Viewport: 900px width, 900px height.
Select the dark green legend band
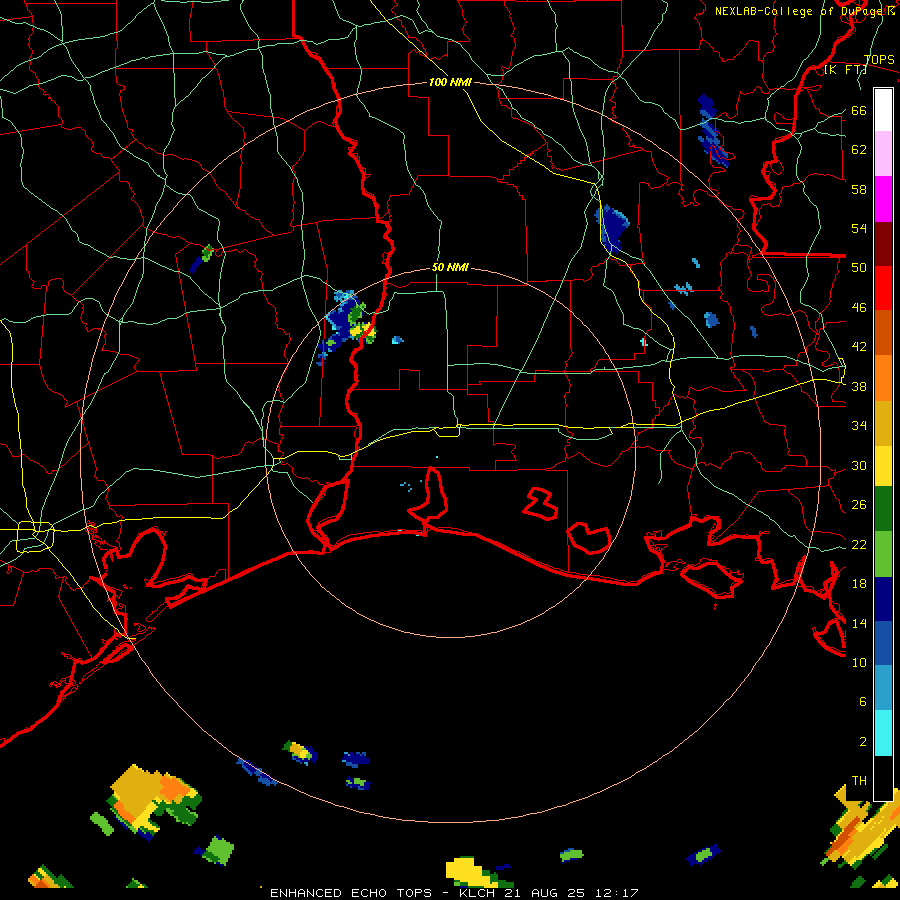pos(883,509)
